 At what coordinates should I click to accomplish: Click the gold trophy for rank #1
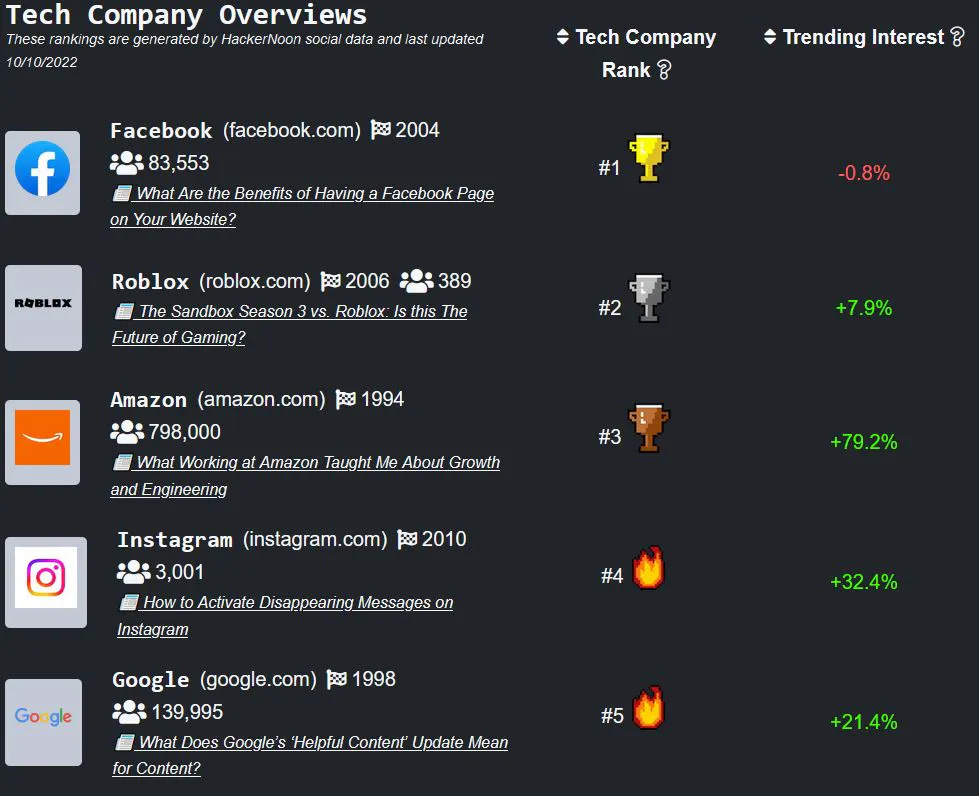pyautogui.click(x=648, y=159)
